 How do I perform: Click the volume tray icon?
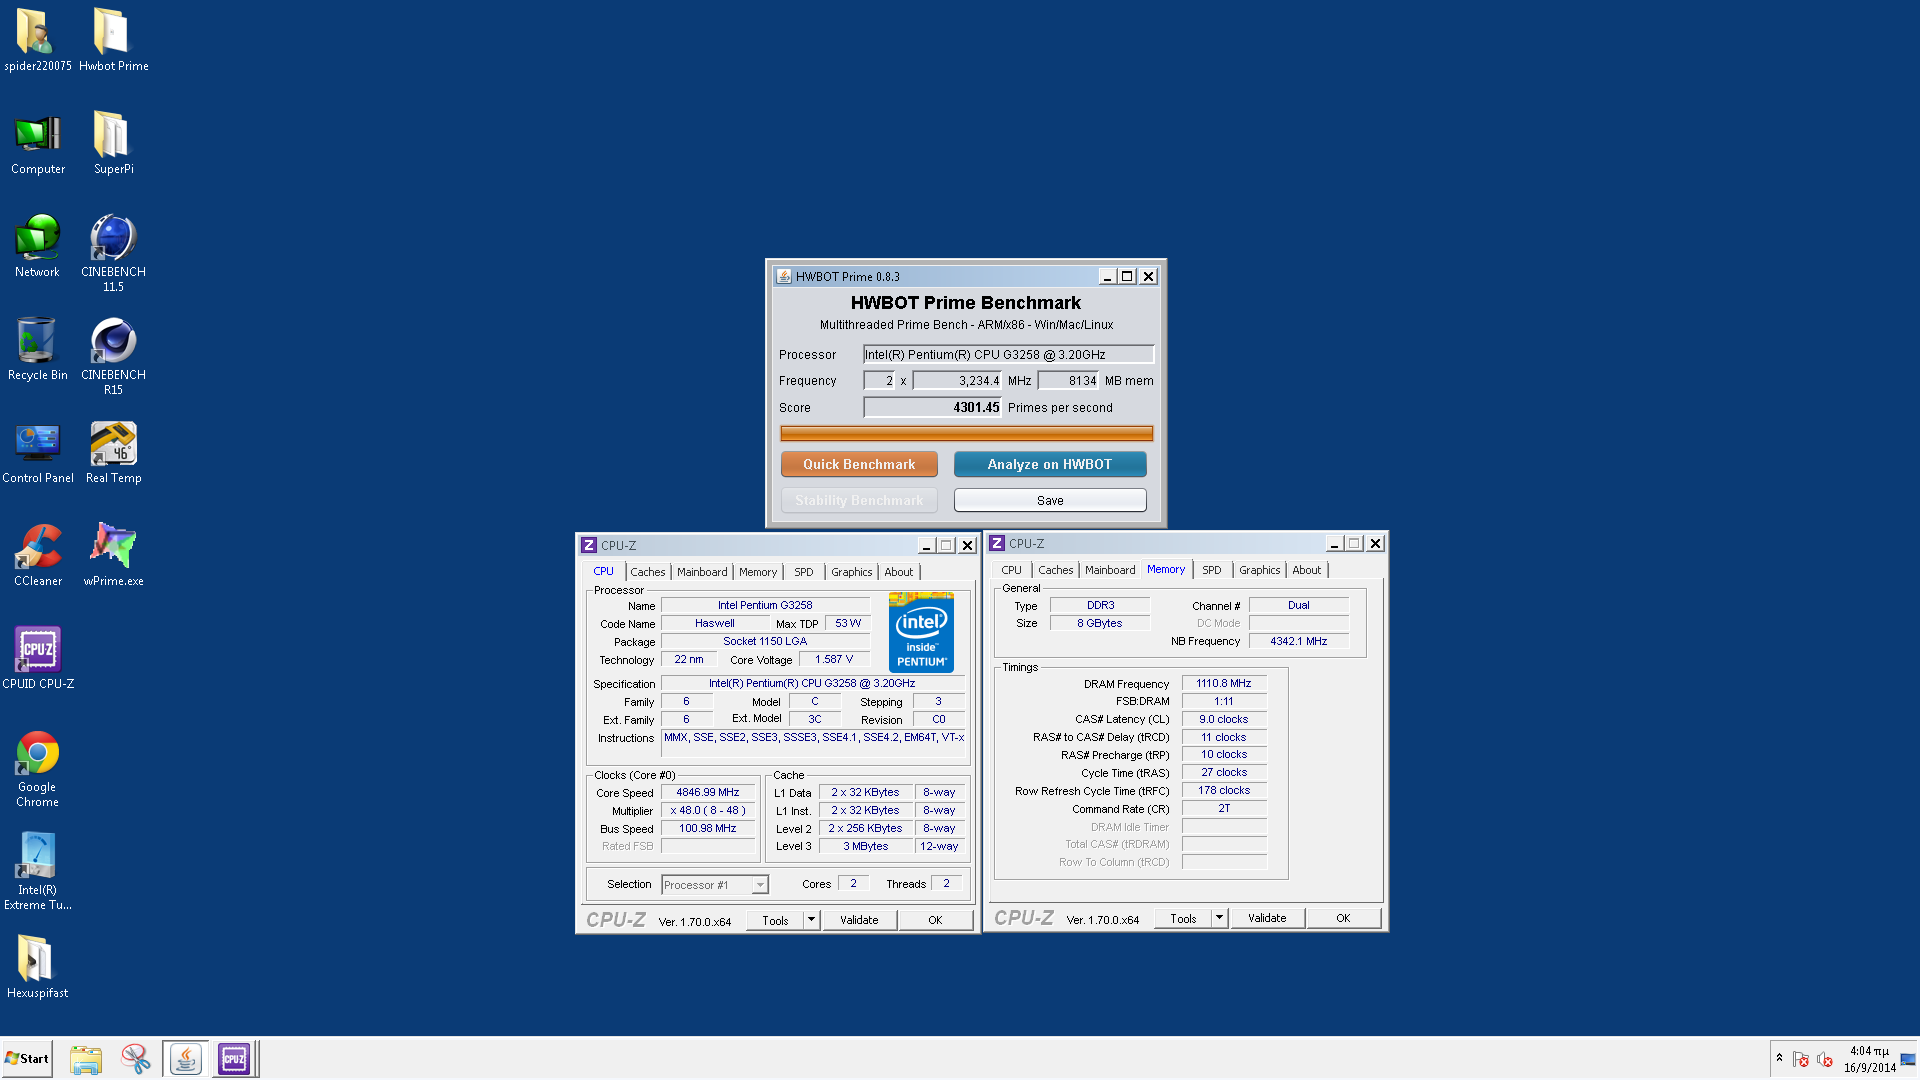1825,1059
